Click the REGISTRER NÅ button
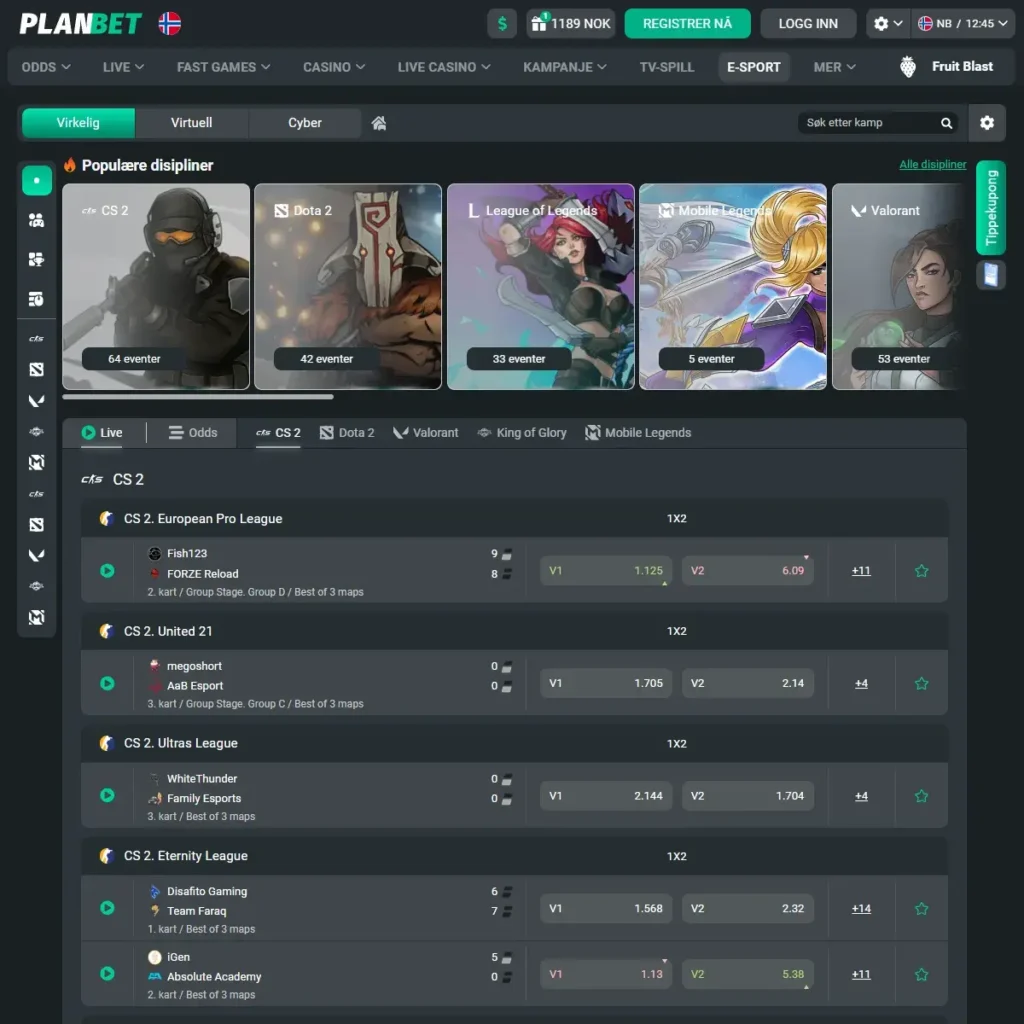 click(x=687, y=24)
